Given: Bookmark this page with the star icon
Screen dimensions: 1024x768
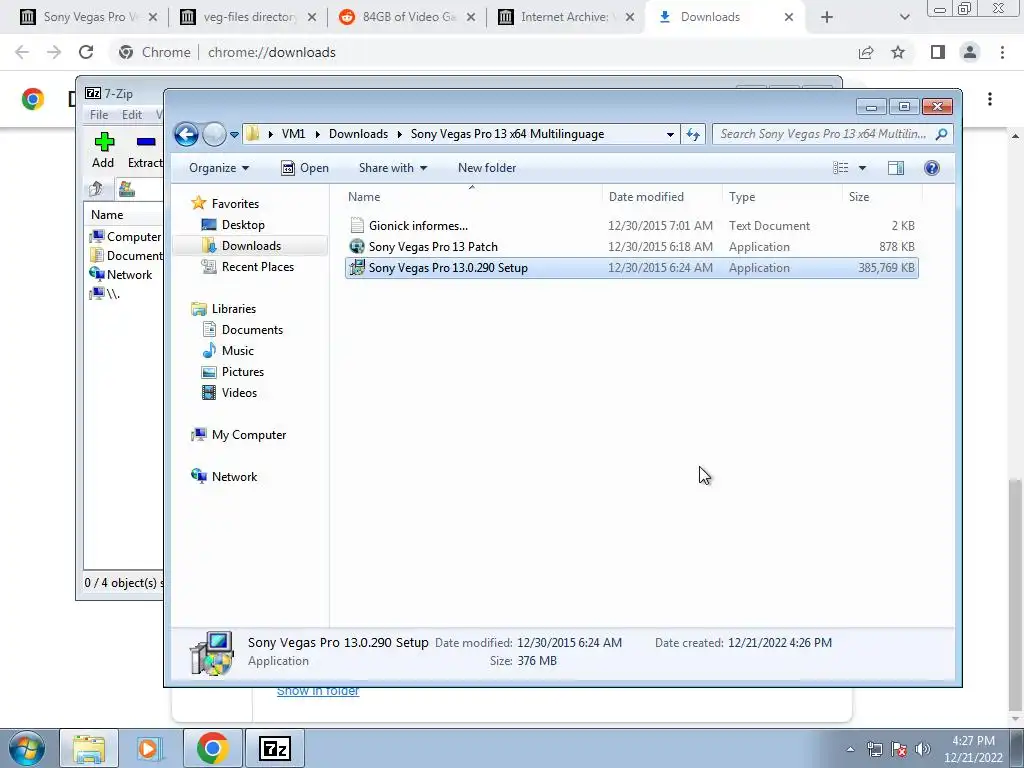Looking at the screenshot, I should coord(898,52).
